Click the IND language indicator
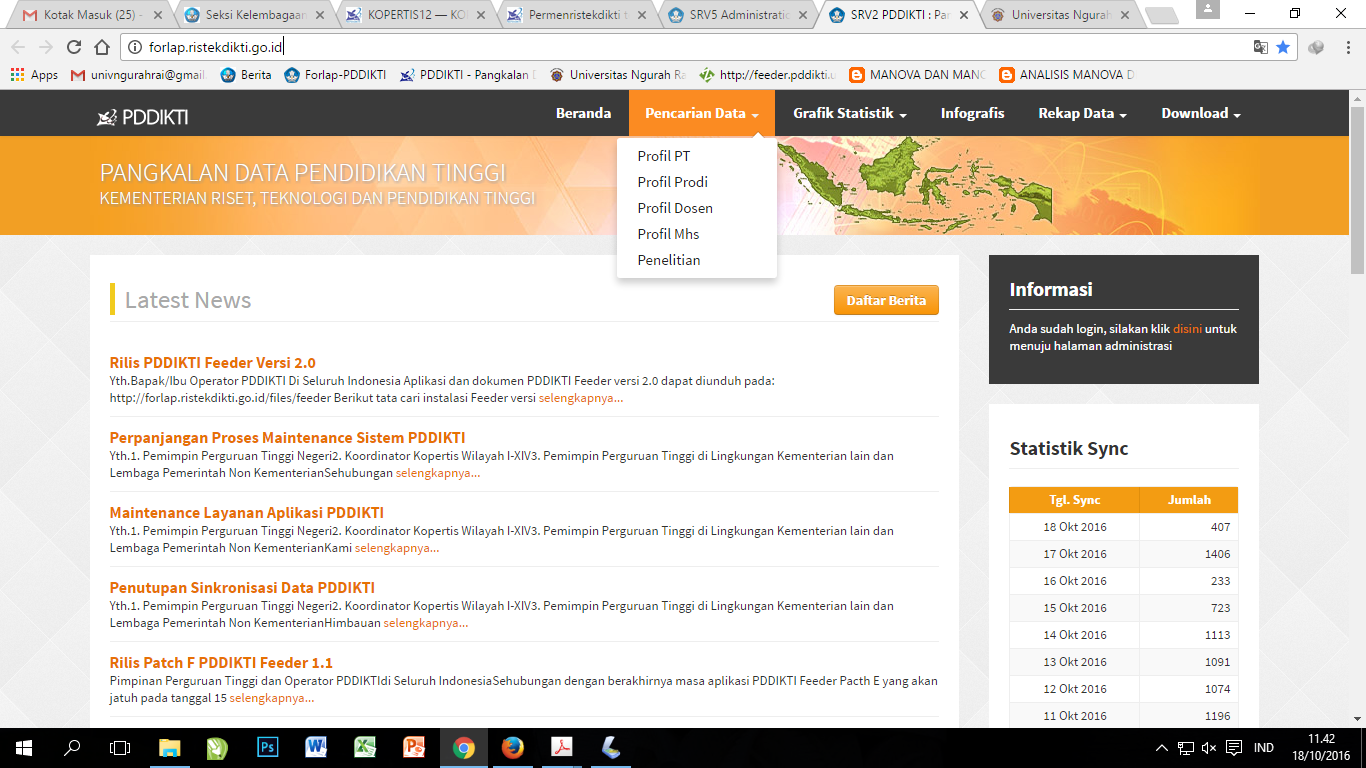This screenshot has width=1366, height=768. pyautogui.click(x=1264, y=748)
